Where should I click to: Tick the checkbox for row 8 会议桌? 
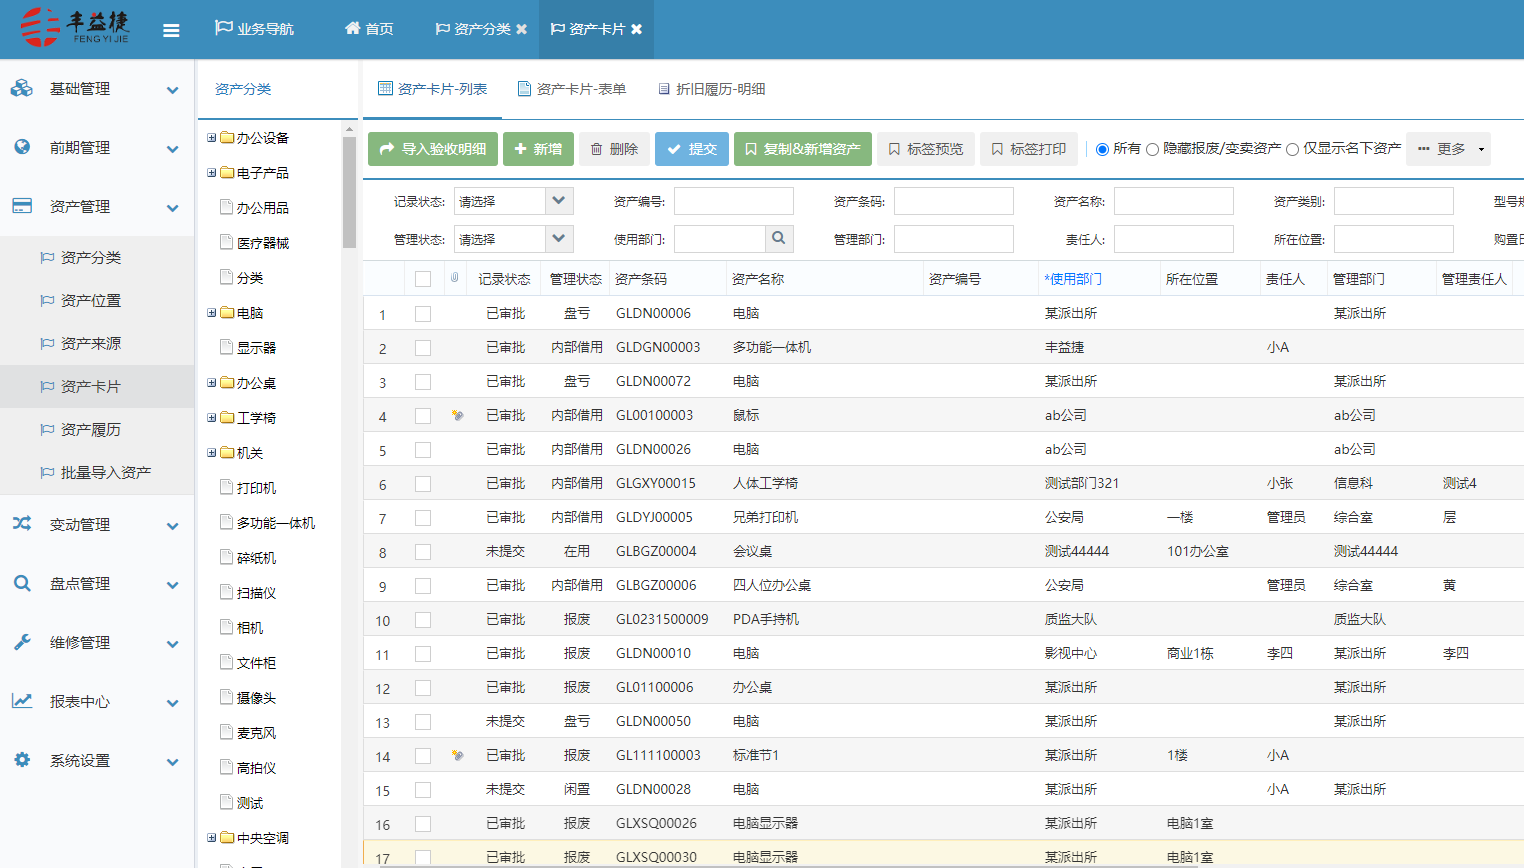(423, 552)
